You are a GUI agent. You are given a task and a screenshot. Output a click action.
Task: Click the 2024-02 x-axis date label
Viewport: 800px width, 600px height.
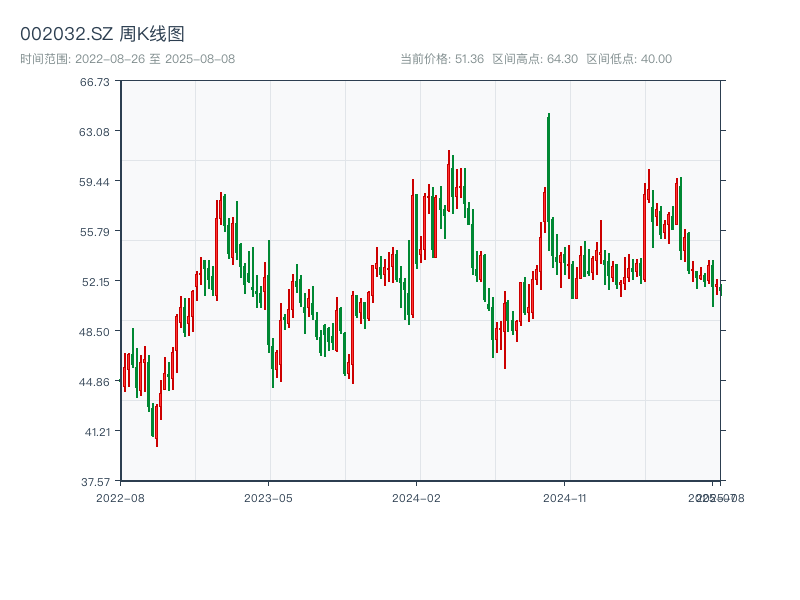coord(416,497)
